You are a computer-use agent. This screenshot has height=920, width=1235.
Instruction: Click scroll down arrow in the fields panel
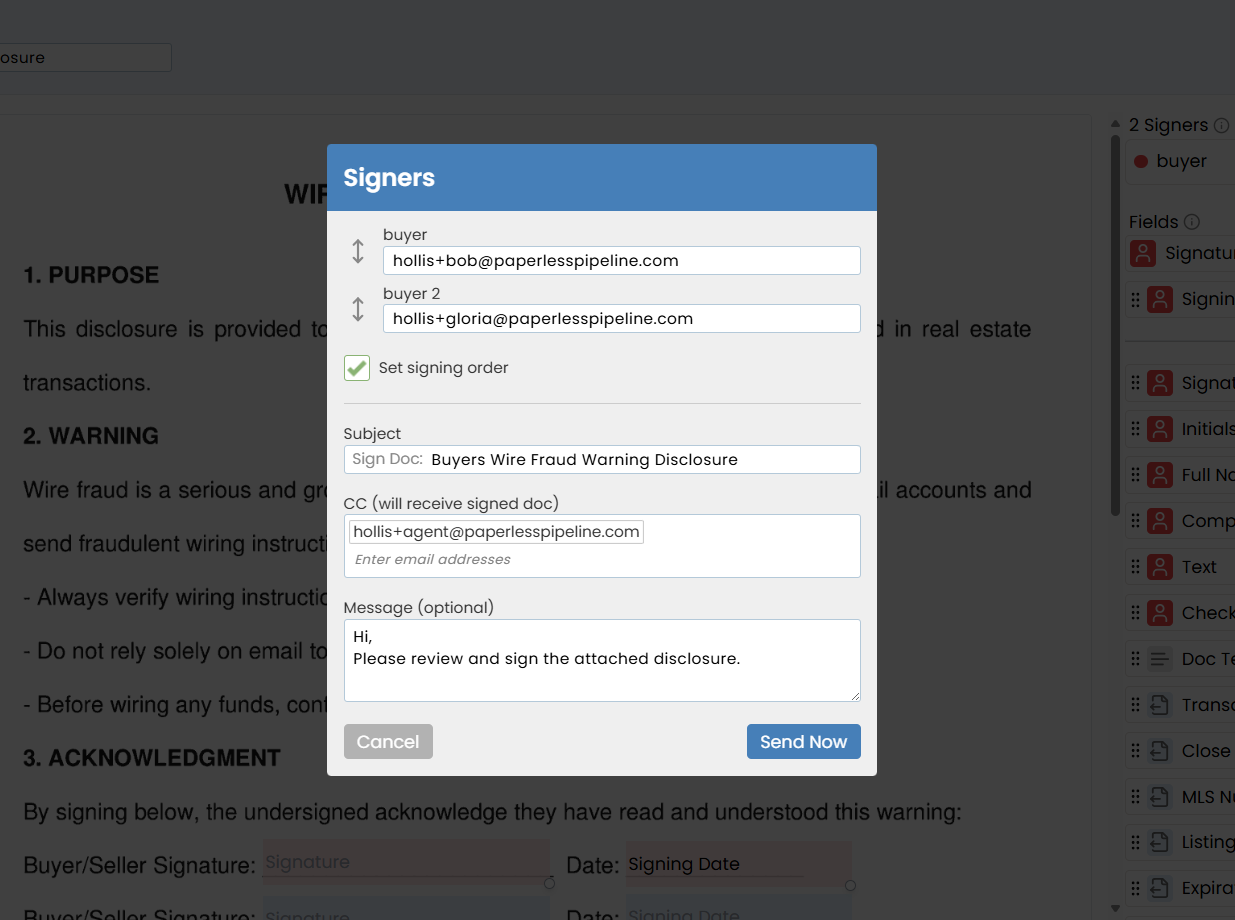1116,908
